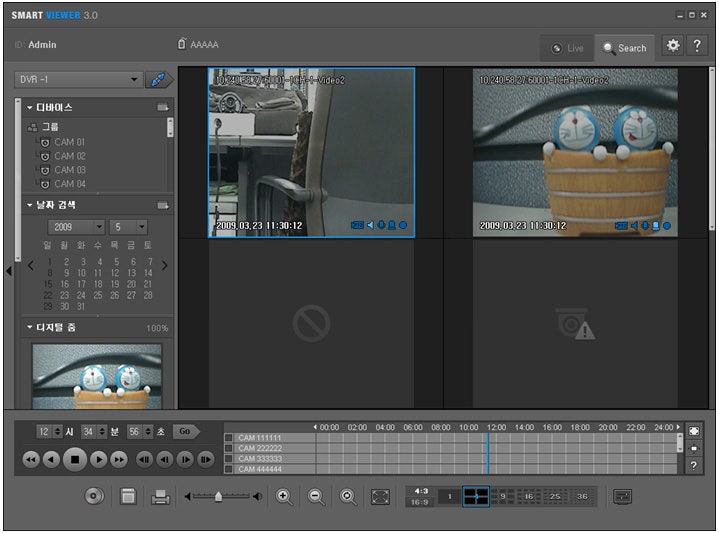Click the Go button next to time fields
This screenshot has height=533, width=719.
click(x=184, y=431)
